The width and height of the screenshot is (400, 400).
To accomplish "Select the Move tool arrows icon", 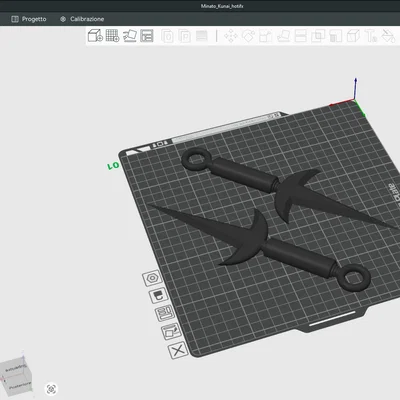I will pyautogui.click(x=231, y=36).
